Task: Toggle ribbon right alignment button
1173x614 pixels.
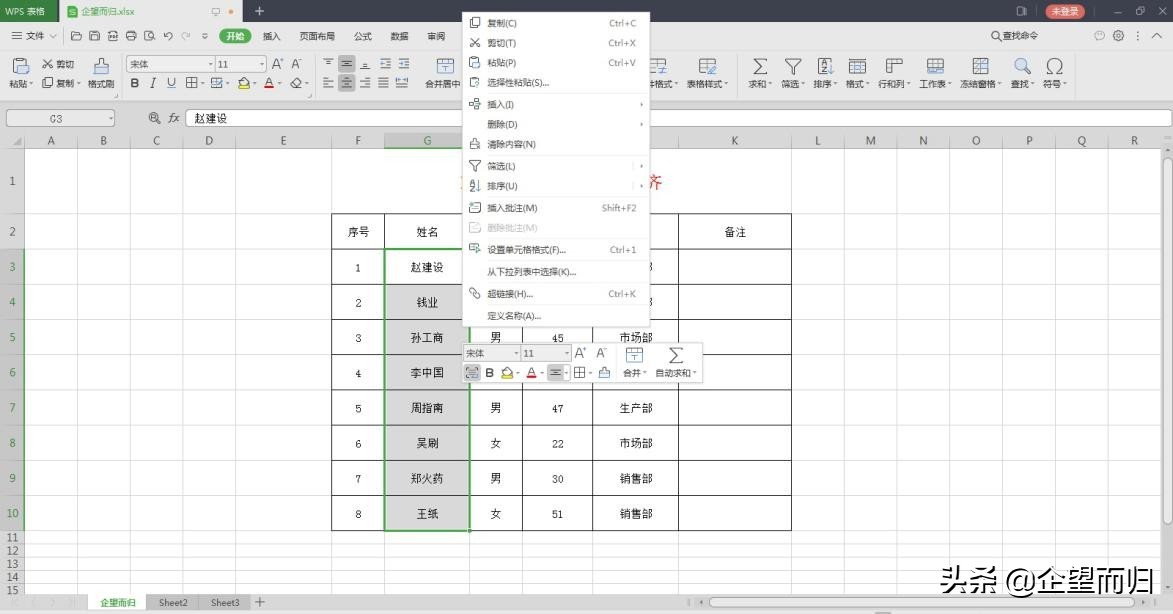Action: point(365,83)
